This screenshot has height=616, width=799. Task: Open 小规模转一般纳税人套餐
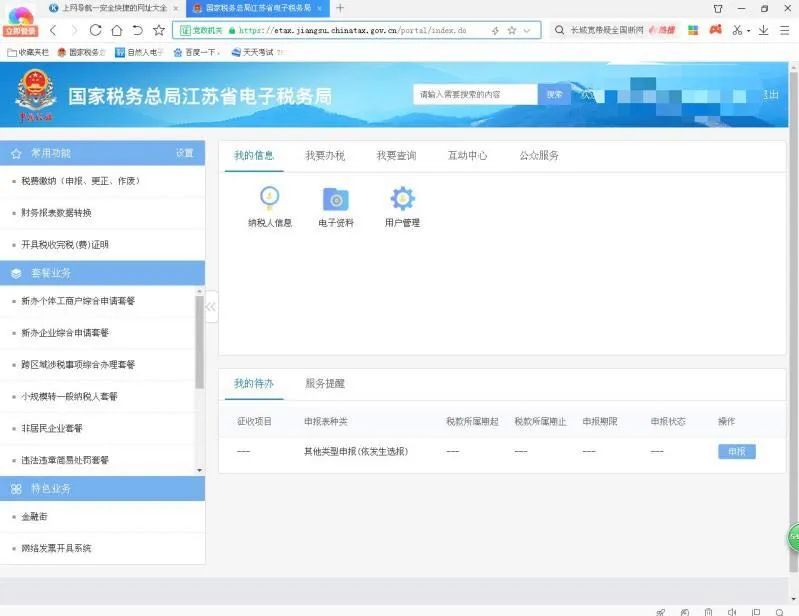(69, 396)
